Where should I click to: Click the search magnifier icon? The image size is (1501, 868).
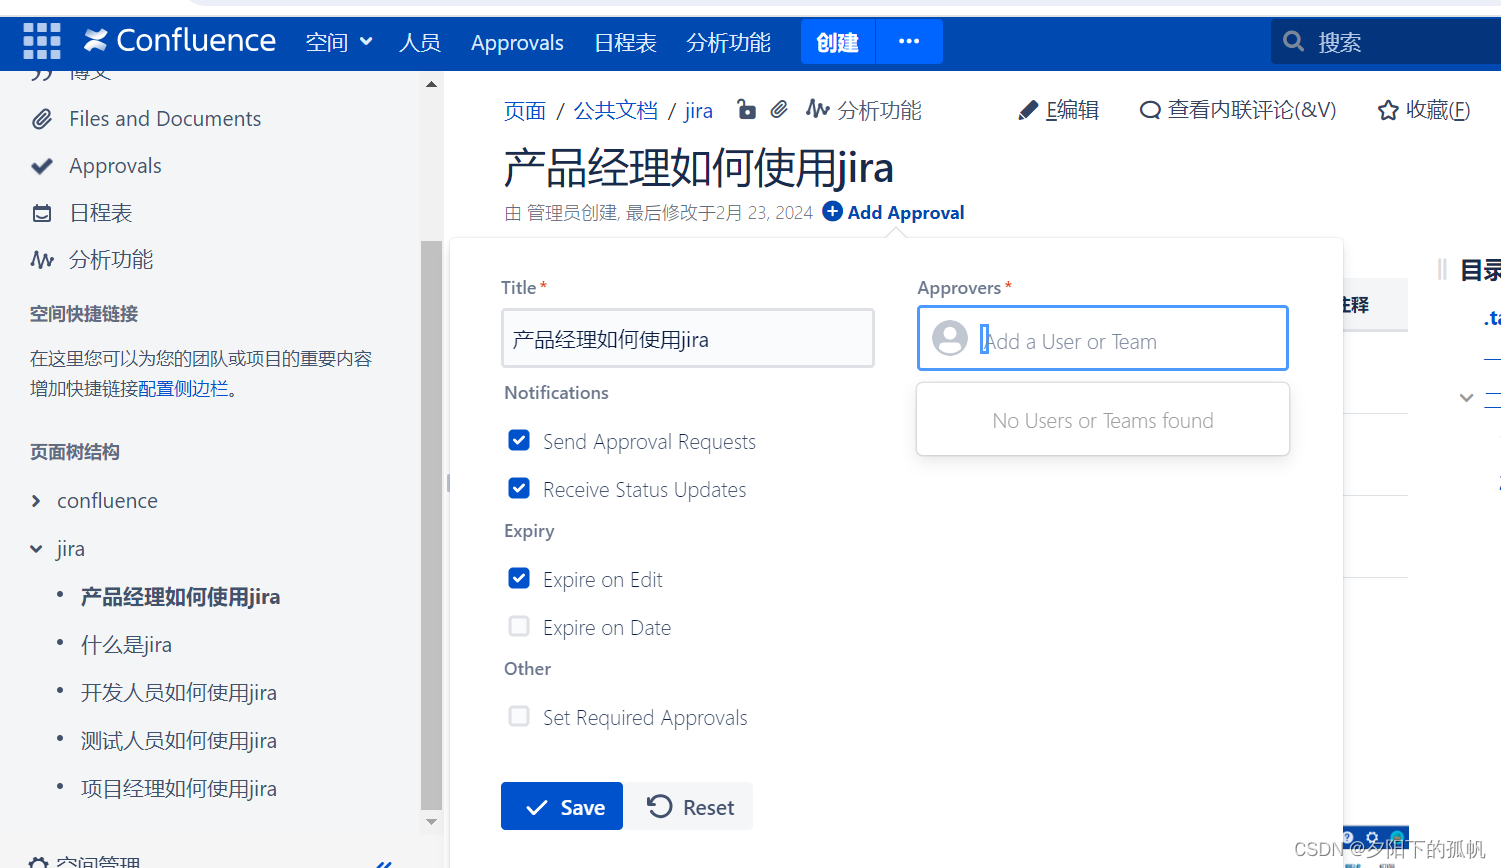pyautogui.click(x=1293, y=42)
